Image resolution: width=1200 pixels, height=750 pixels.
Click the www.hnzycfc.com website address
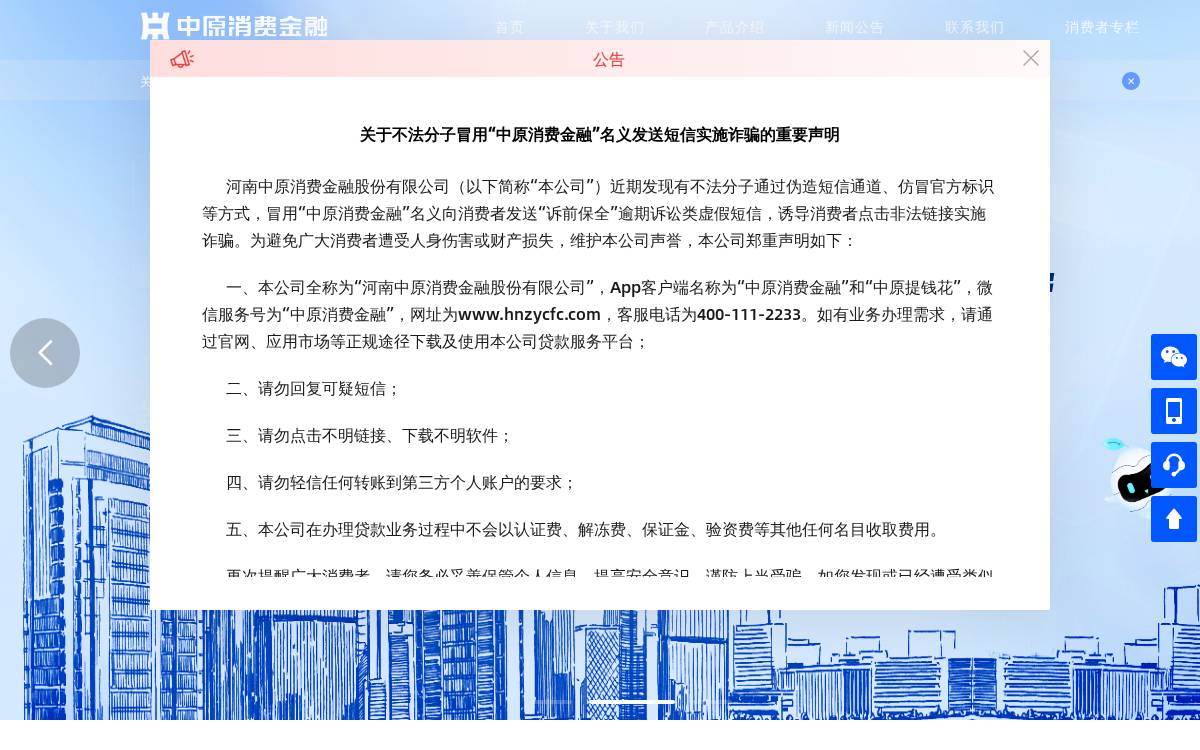click(529, 314)
